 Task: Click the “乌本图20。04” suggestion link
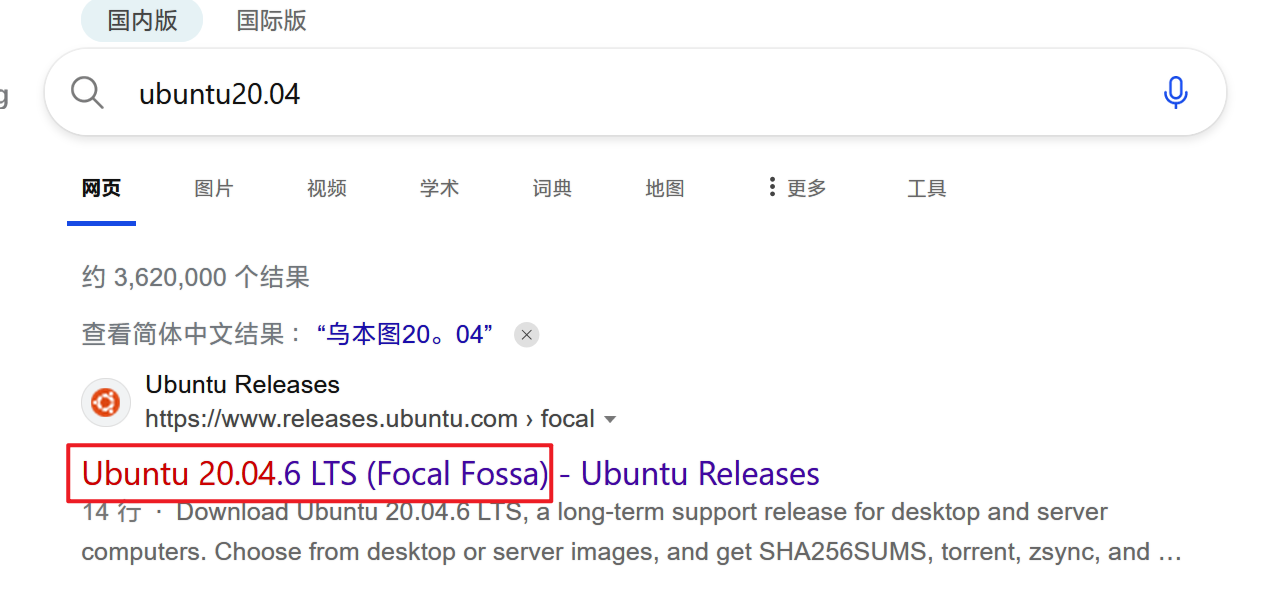pos(405,335)
